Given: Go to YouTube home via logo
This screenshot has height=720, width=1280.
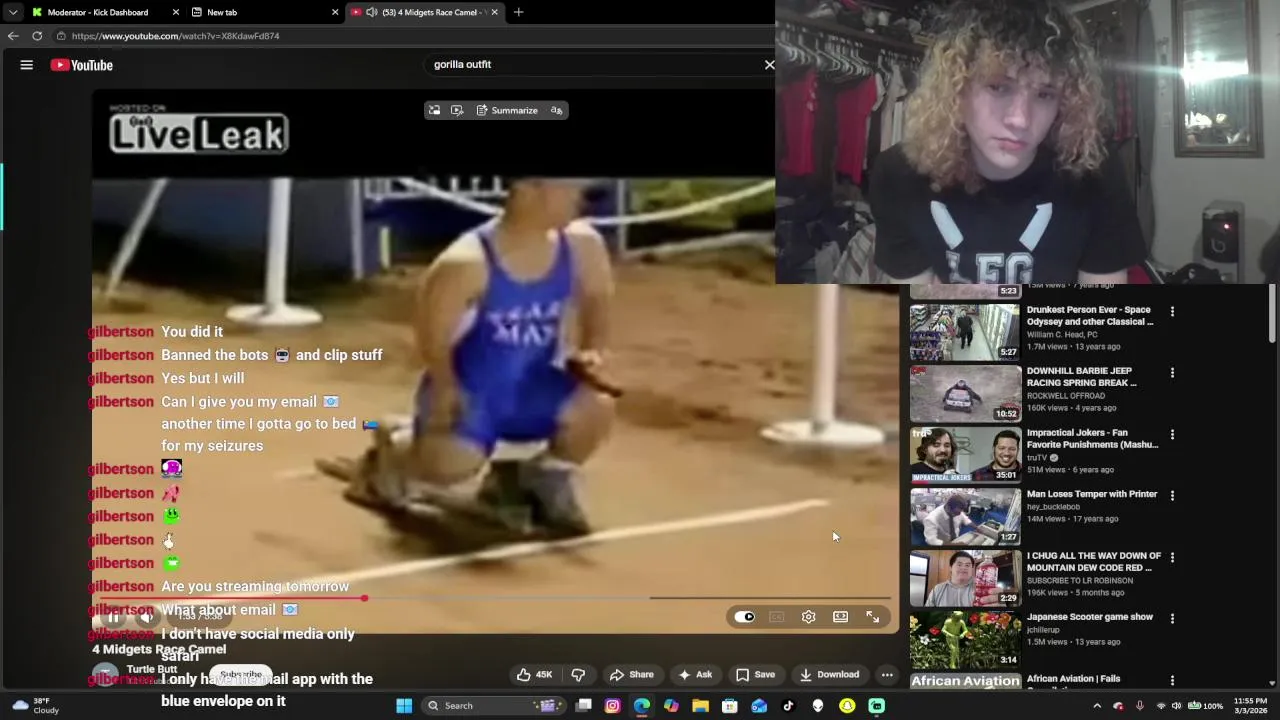Looking at the screenshot, I should [x=82, y=65].
